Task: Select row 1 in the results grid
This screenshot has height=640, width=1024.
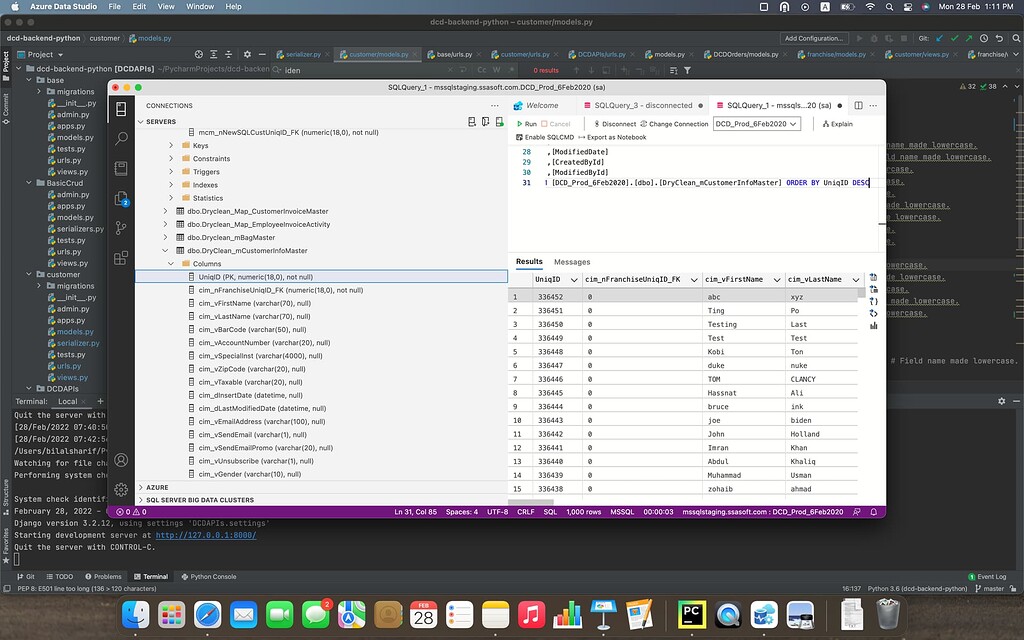Action: 516,297
